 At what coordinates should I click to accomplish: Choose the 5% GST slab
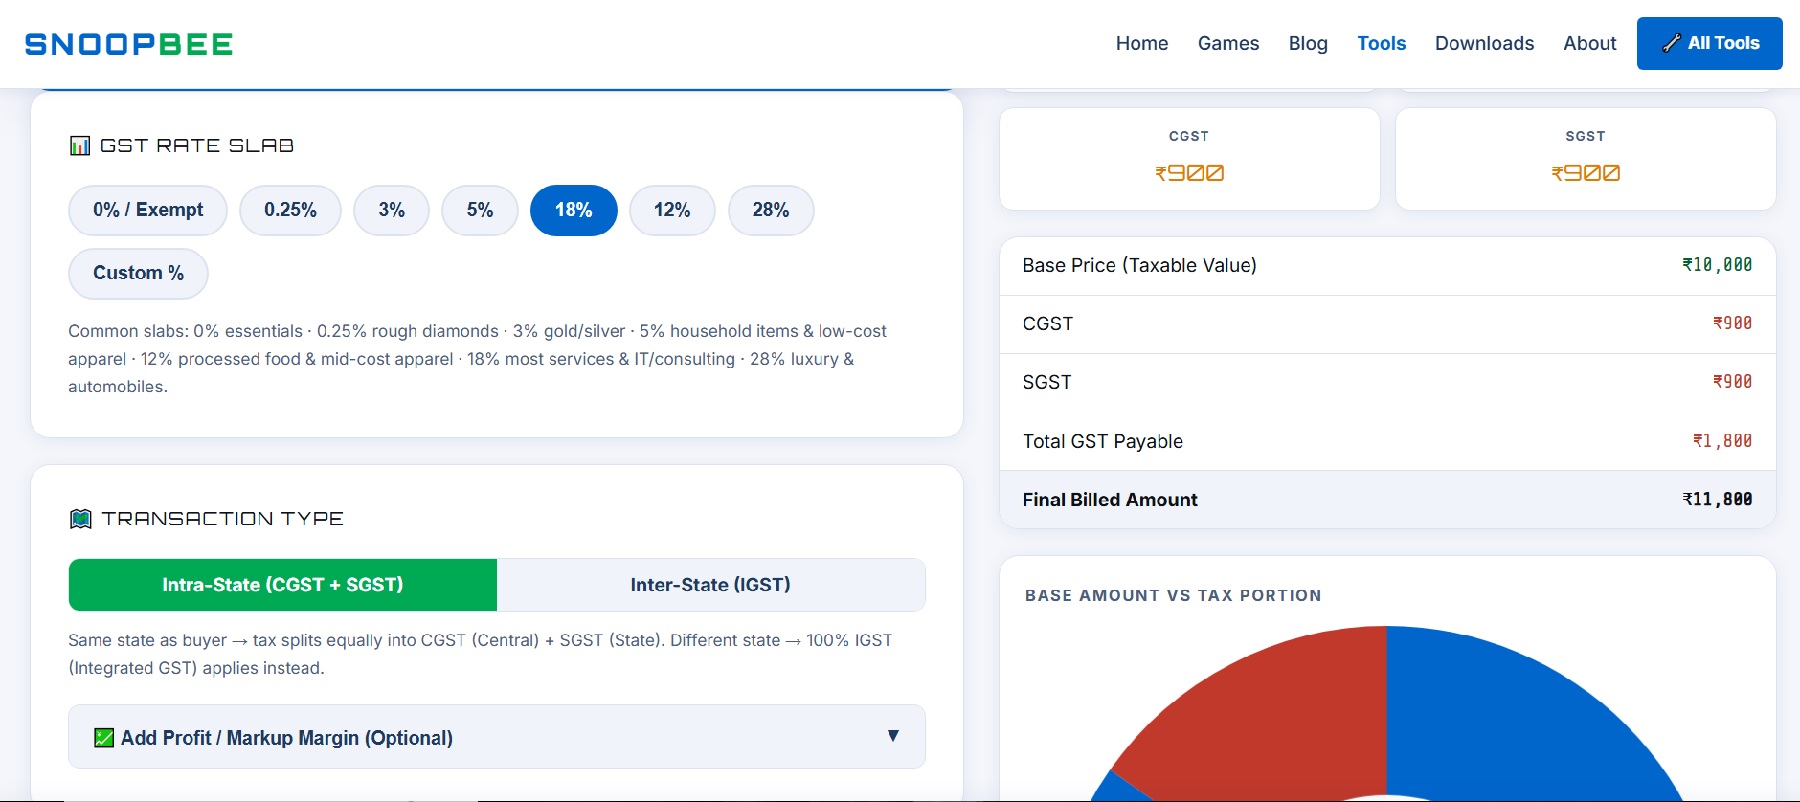tap(480, 210)
